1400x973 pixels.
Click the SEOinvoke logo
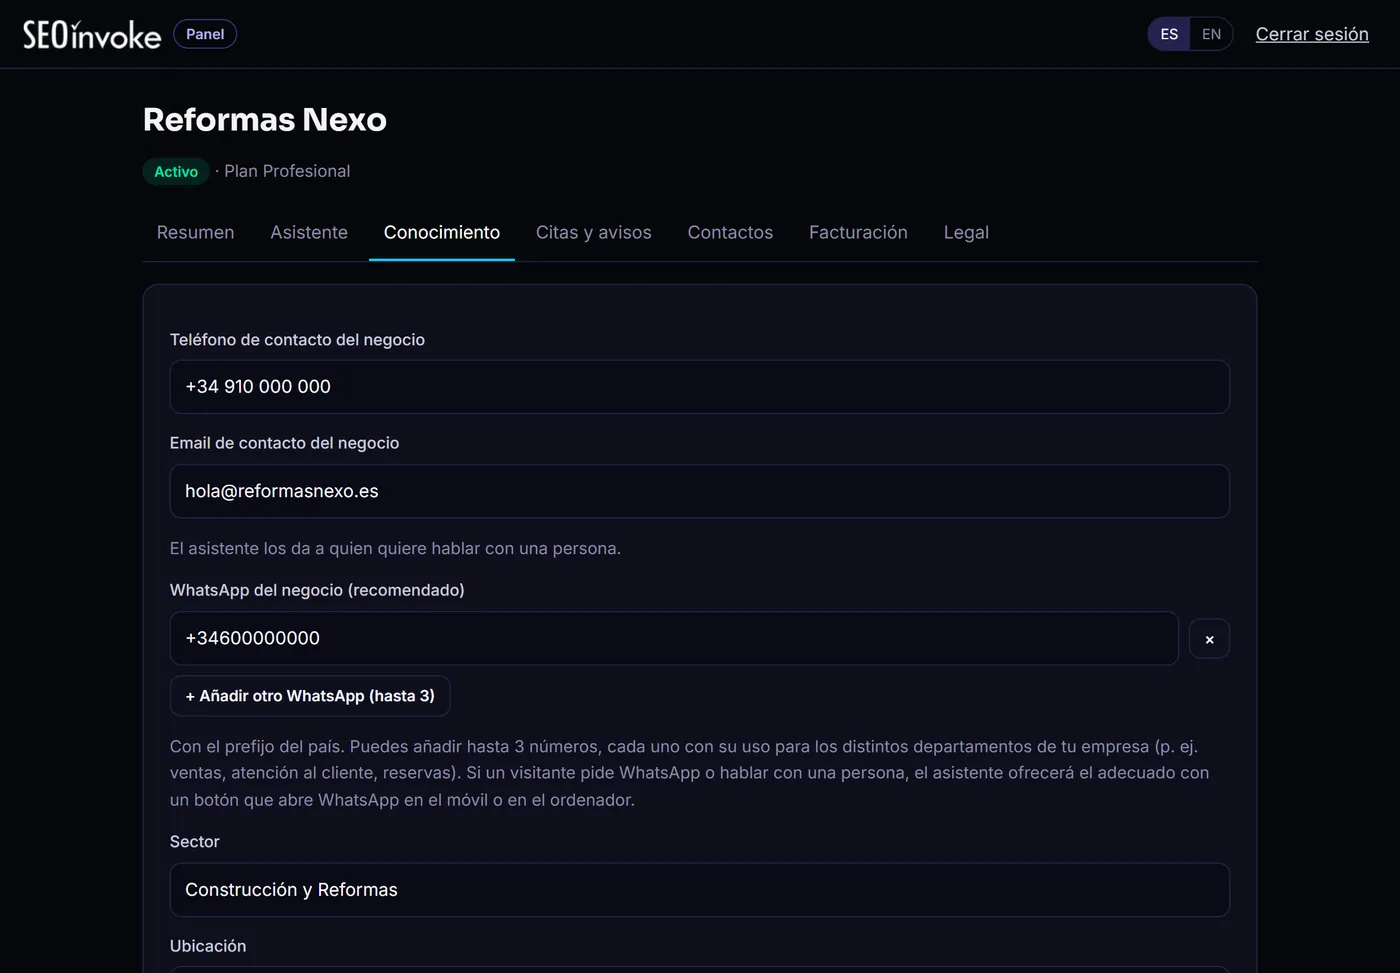(92, 35)
